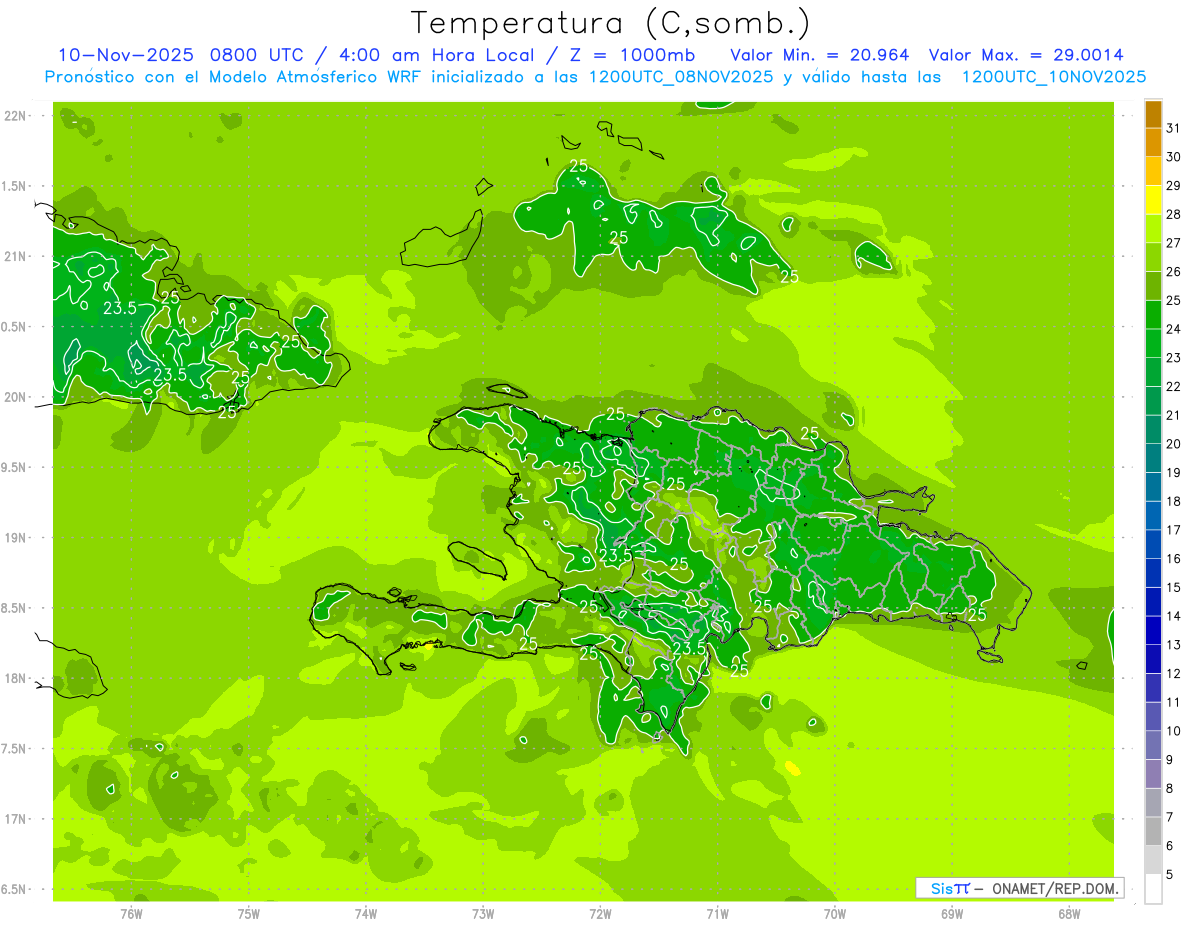Screen dimensions: 1200x927
Task: Click the legend value 18
Action: [1174, 501]
